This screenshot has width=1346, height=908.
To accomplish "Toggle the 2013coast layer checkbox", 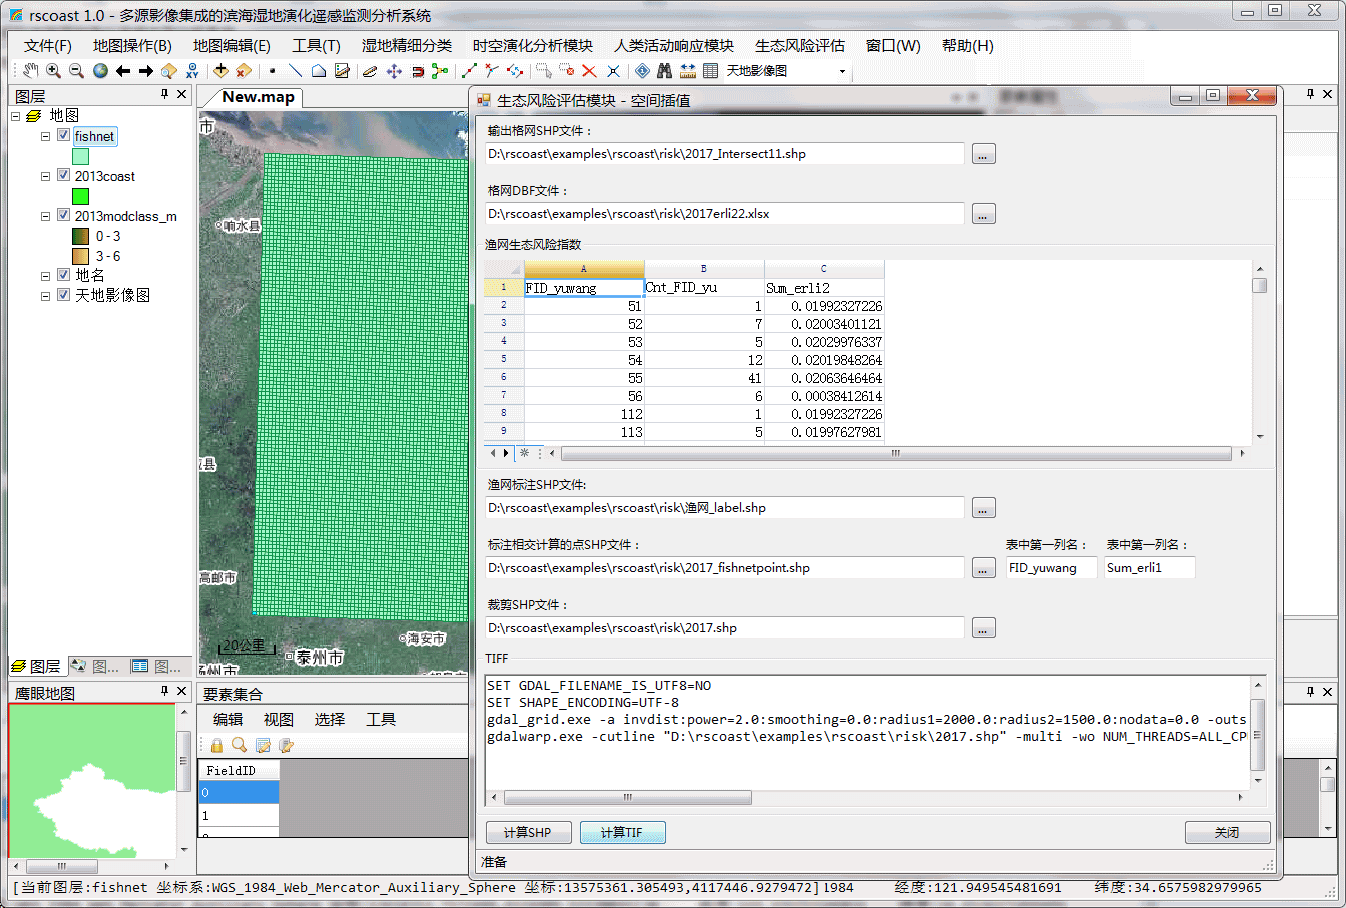I will [63, 175].
